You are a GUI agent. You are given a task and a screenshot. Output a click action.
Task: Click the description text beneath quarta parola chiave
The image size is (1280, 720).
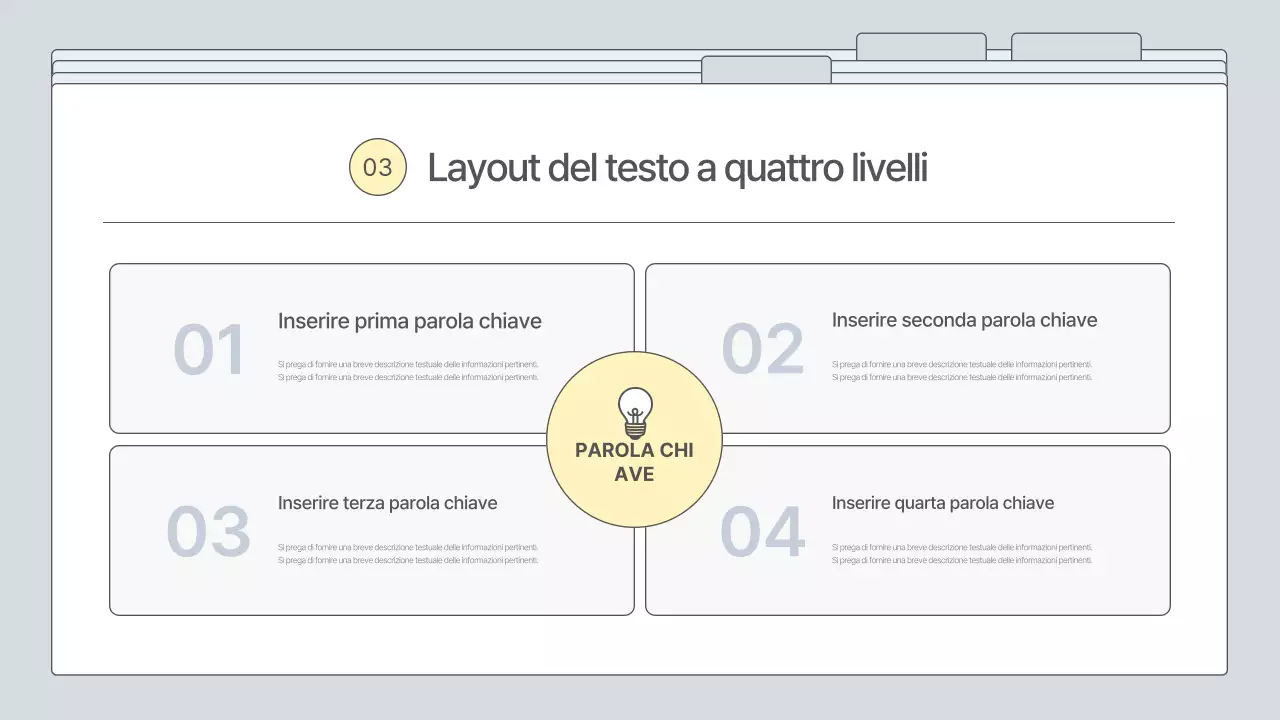tap(963, 553)
